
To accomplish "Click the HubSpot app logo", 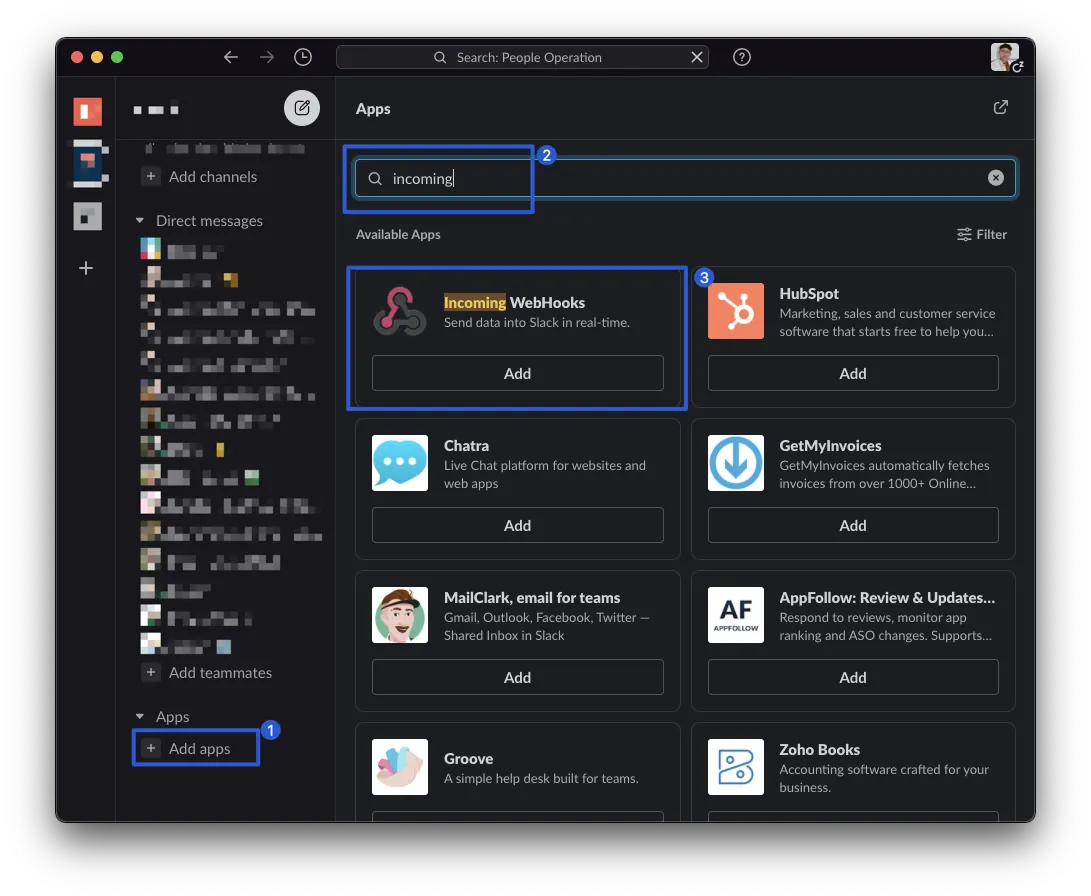I will pos(735,311).
